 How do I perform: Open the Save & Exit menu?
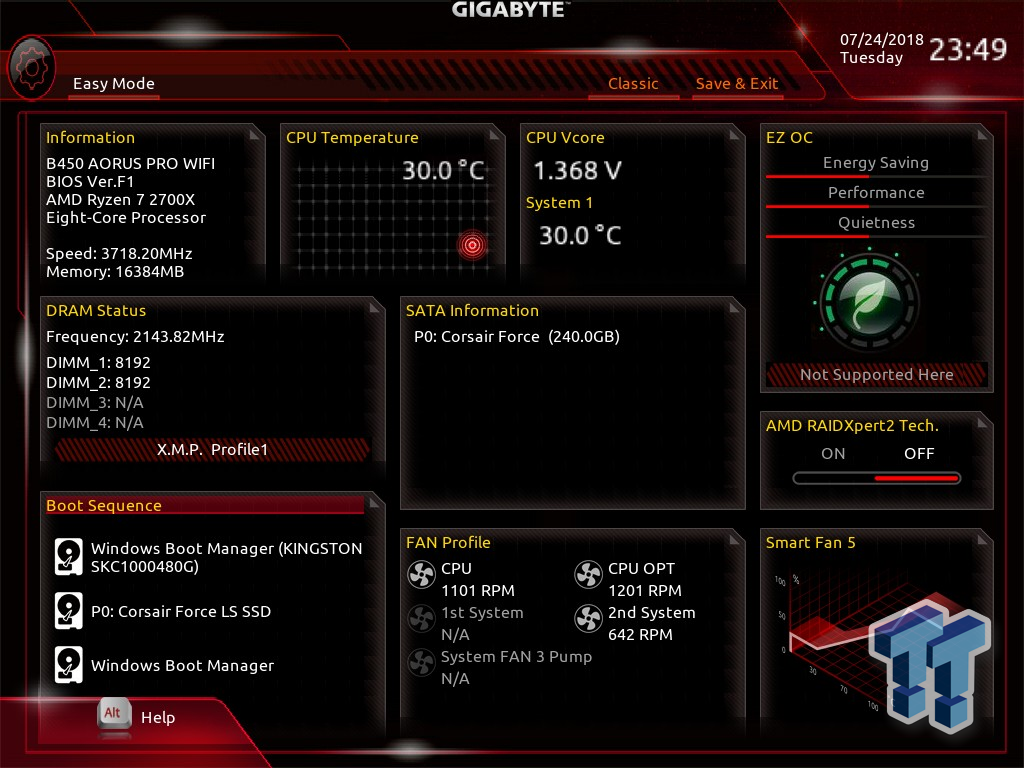pyautogui.click(x=737, y=84)
